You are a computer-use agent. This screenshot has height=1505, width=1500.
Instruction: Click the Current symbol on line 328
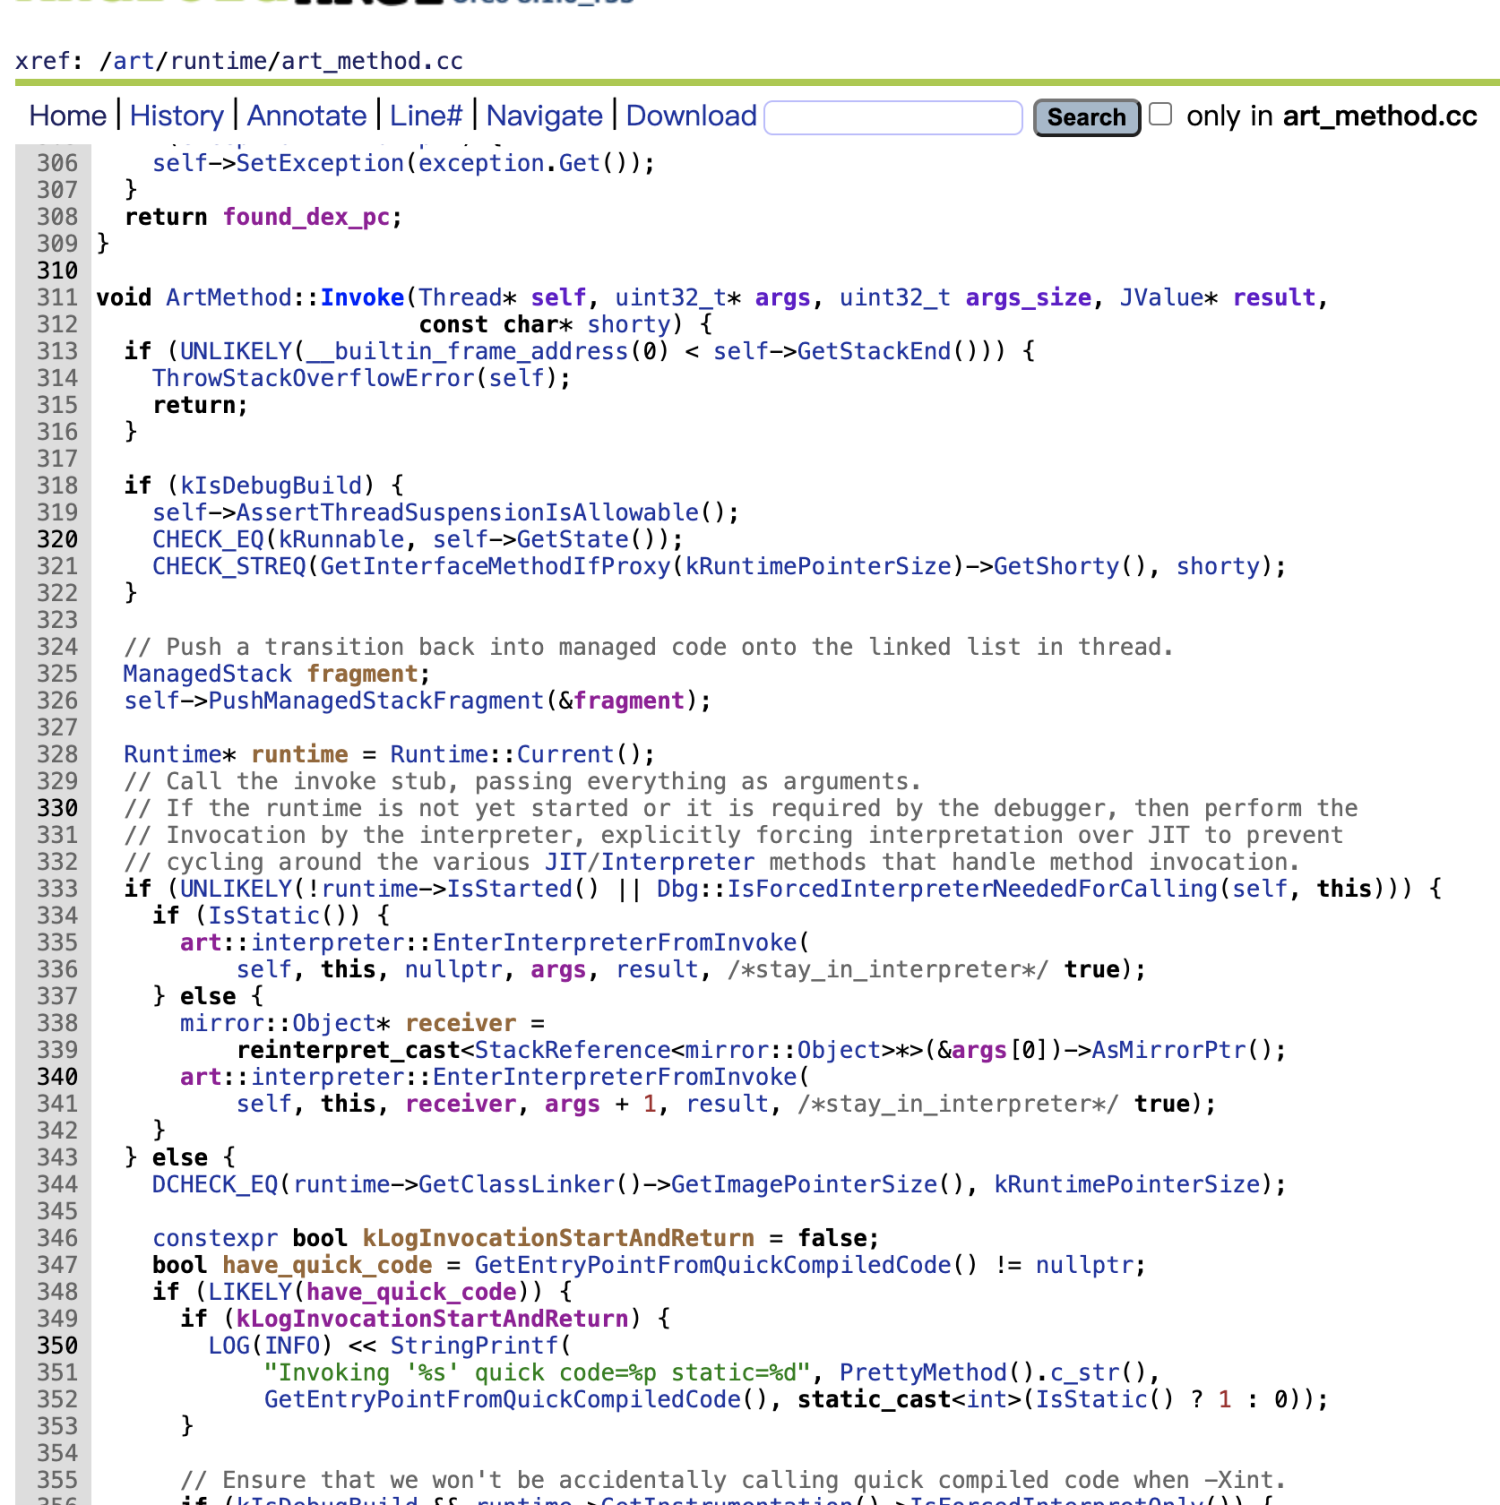(566, 755)
